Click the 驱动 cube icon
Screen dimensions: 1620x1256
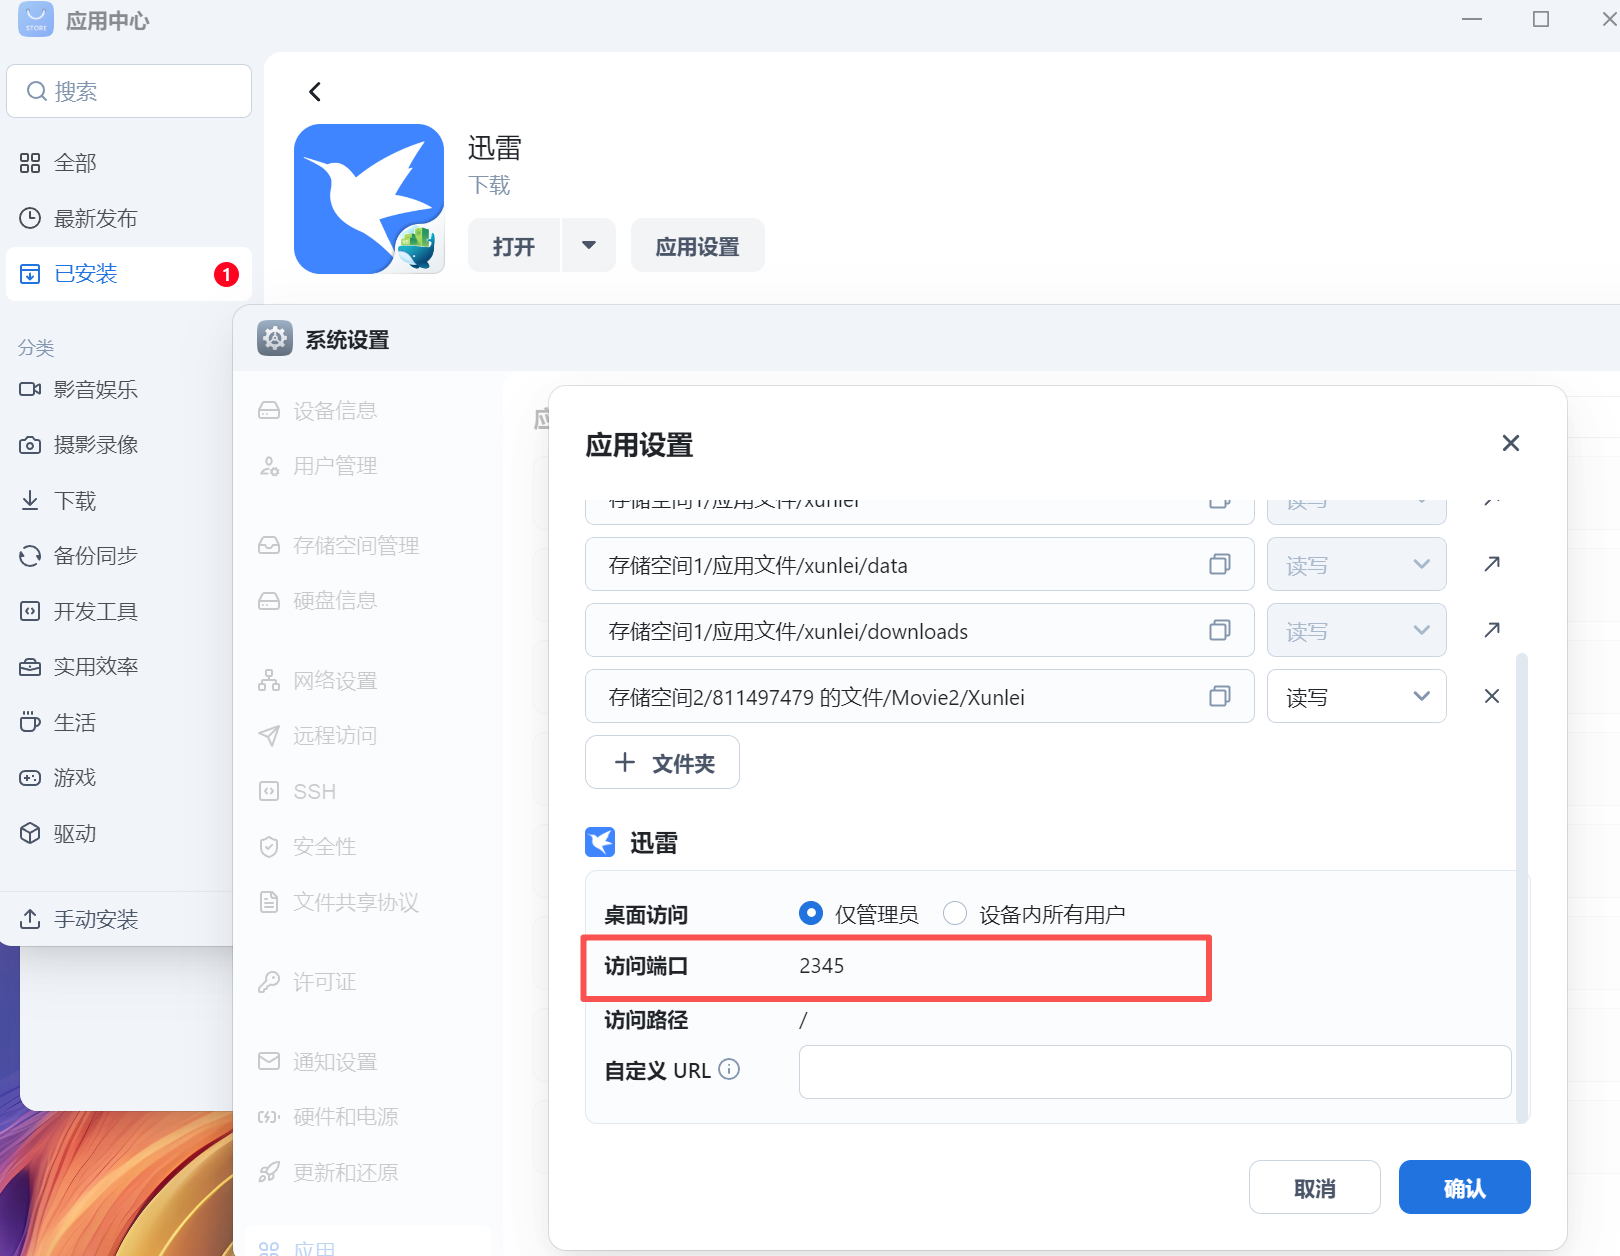tap(30, 833)
